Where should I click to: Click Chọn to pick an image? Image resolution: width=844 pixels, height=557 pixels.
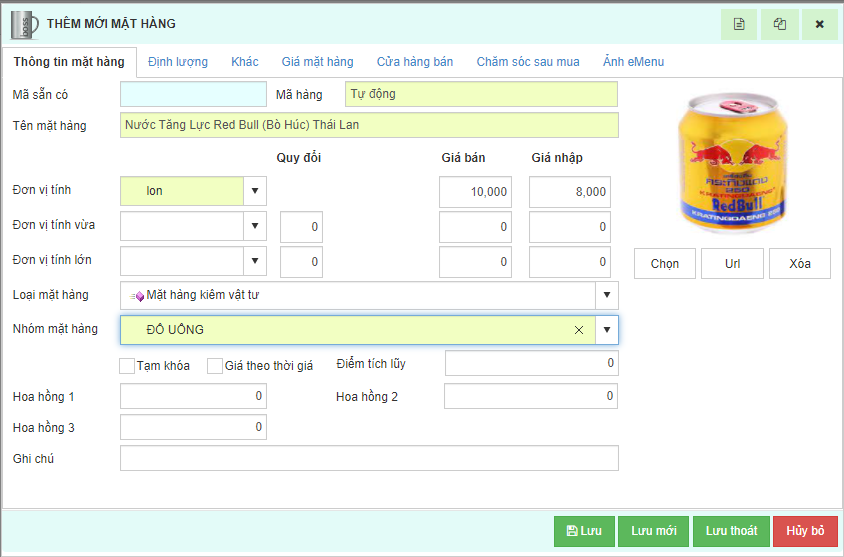tap(665, 264)
